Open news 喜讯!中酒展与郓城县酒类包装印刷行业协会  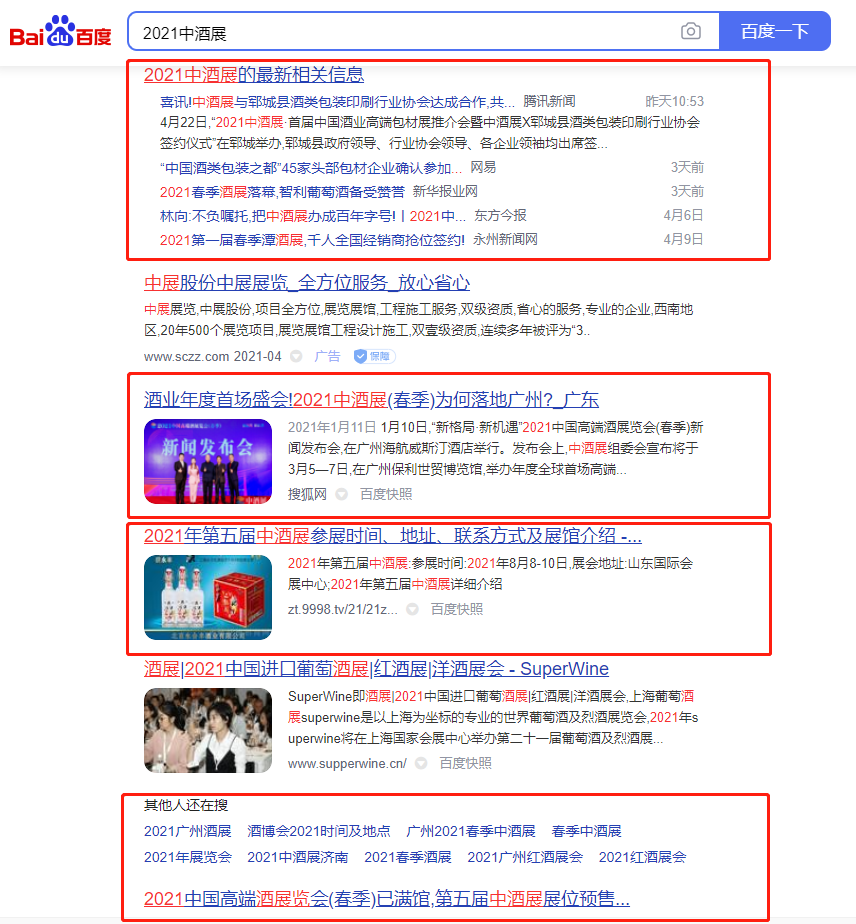[x=338, y=102]
